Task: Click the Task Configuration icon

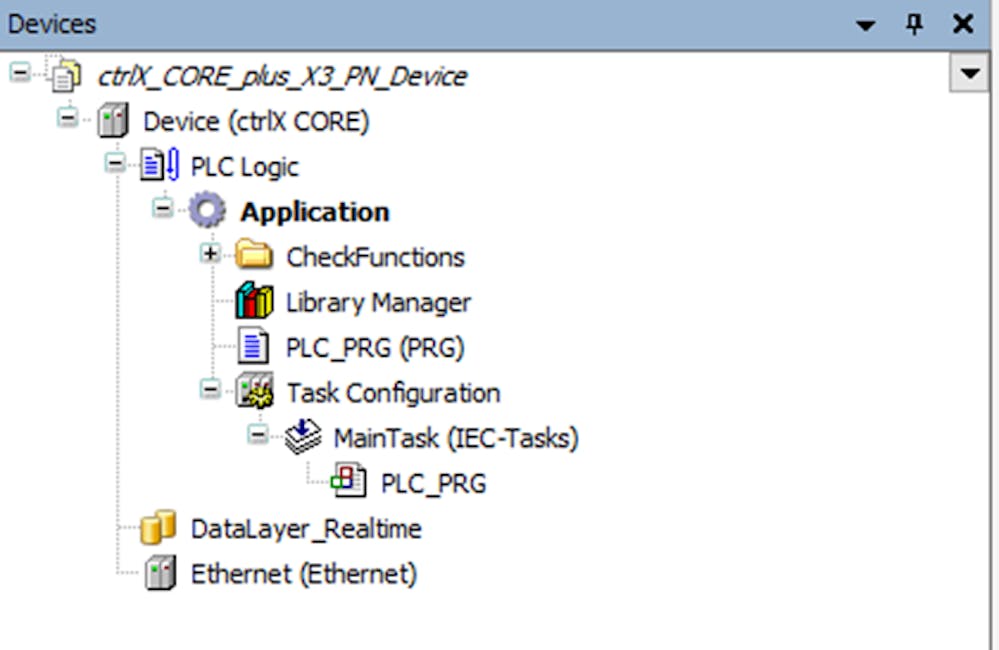Action: (x=254, y=391)
